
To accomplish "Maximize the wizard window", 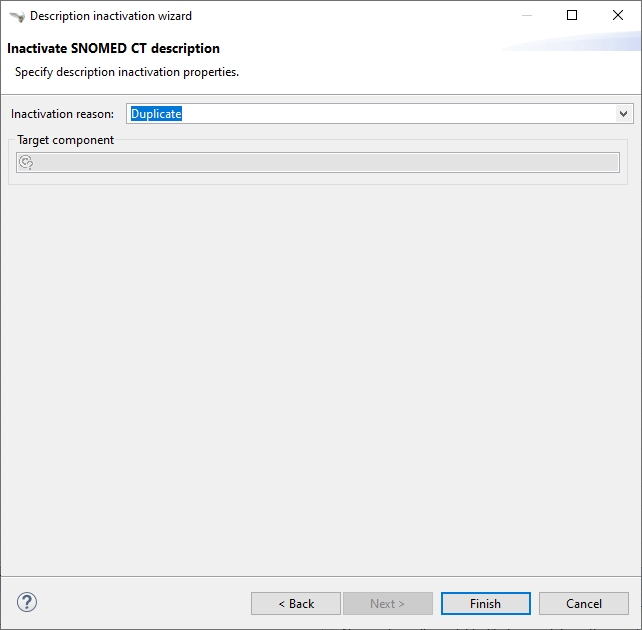I will 572,16.
